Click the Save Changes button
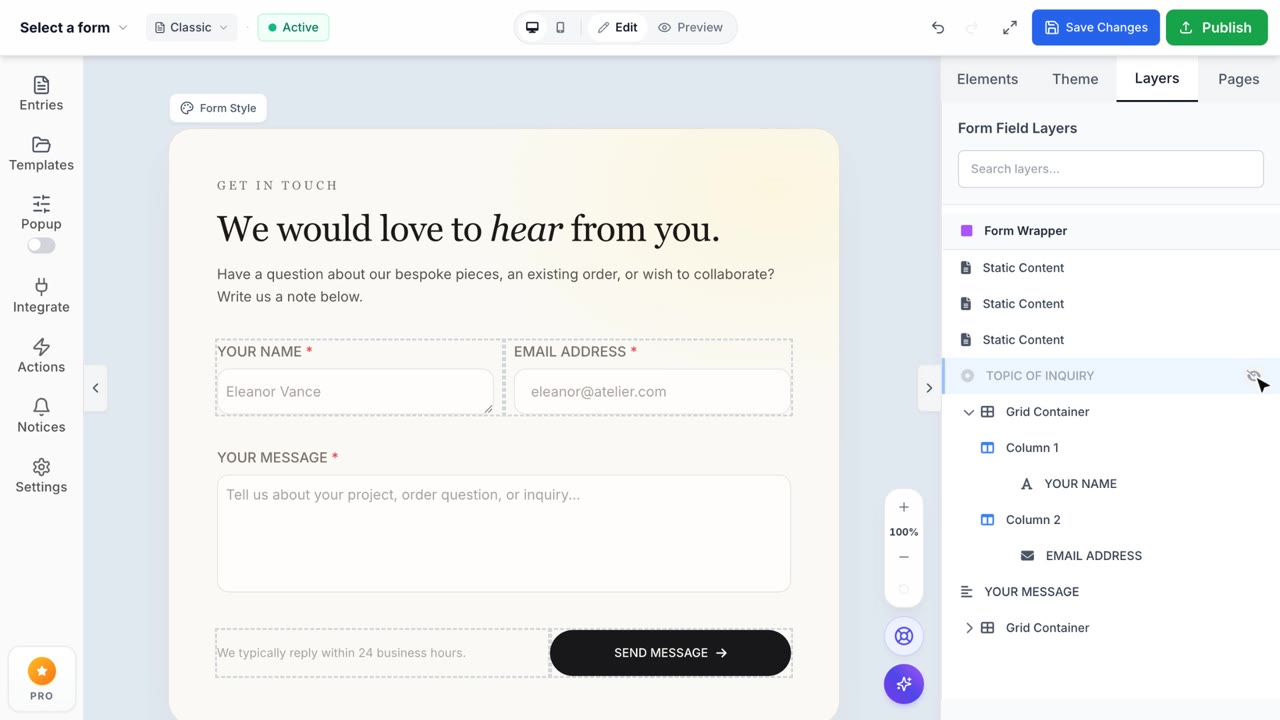 [1096, 28]
